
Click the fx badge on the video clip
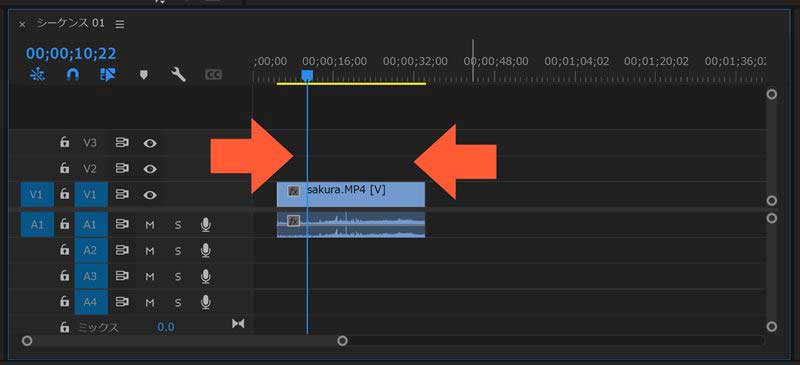[293, 191]
